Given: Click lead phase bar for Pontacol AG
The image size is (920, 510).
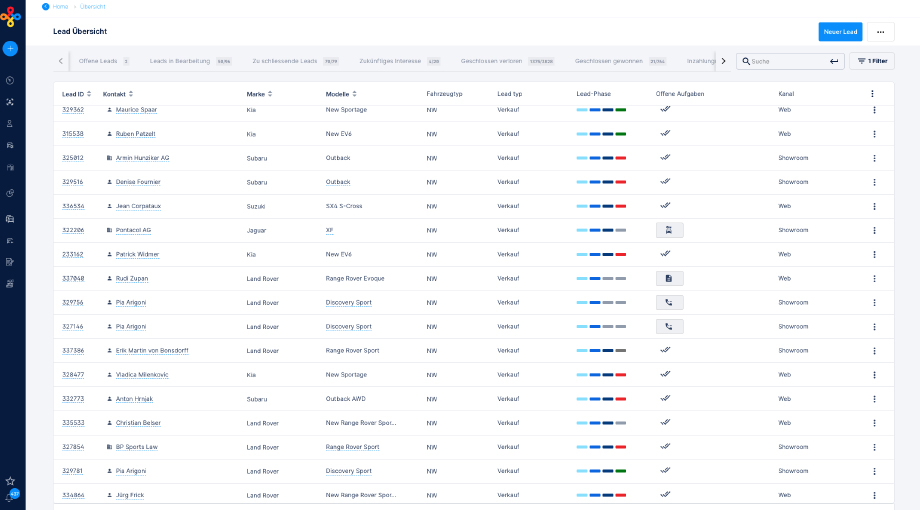Looking at the screenshot, I should 601,230.
